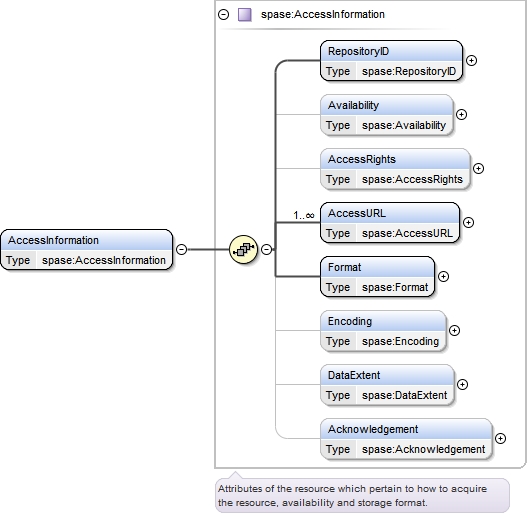
Task: Click the purple complex type square icon
Action: click(x=244, y=15)
